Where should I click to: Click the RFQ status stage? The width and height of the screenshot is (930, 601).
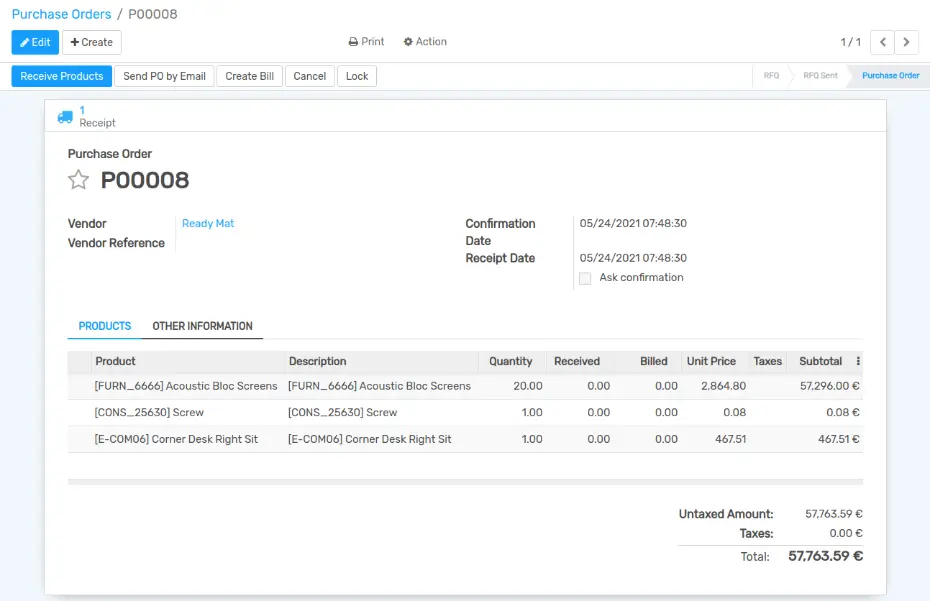point(771,75)
